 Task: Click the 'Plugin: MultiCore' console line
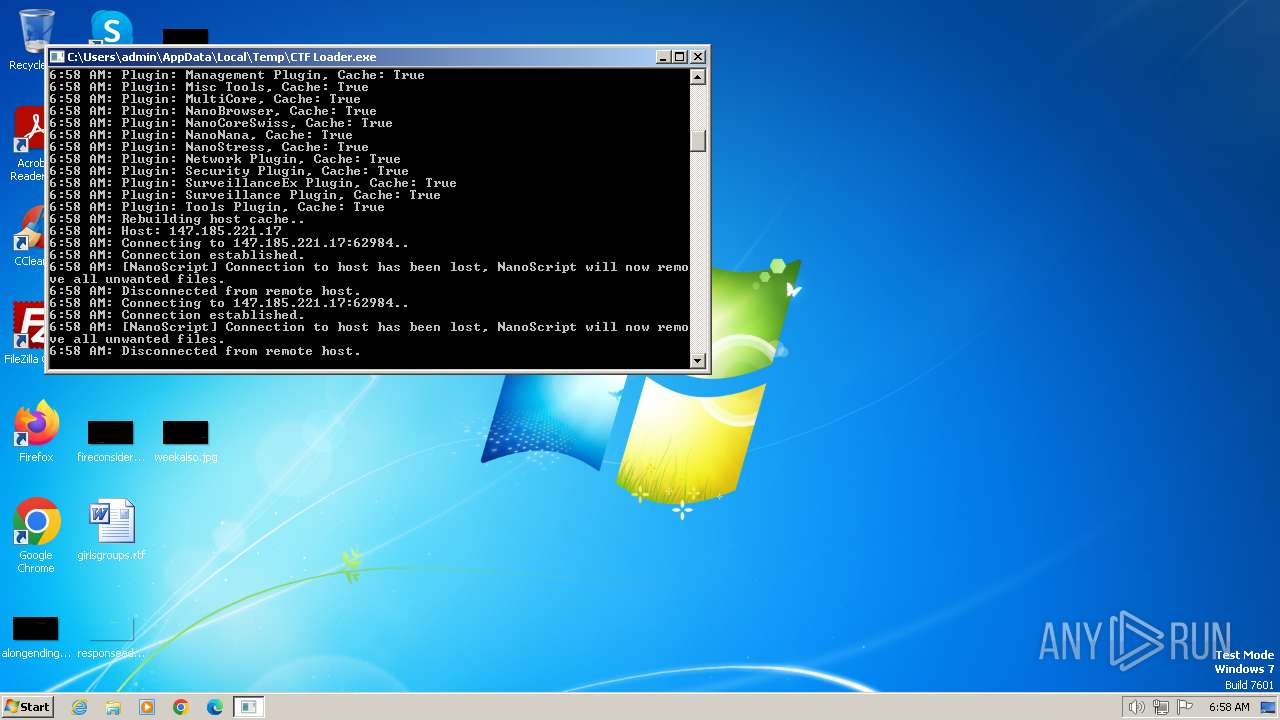205,99
